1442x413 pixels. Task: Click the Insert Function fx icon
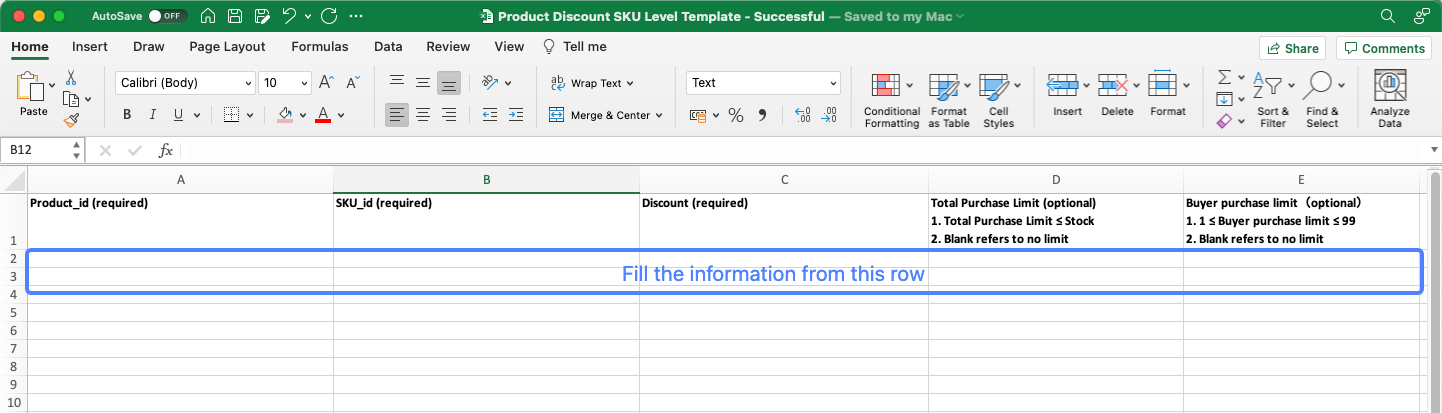point(166,150)
